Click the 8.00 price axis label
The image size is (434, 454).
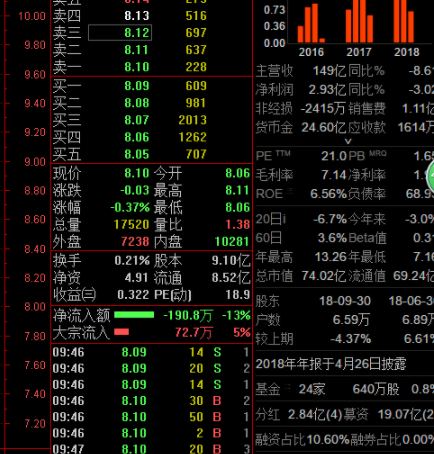(x=35, y=307)
